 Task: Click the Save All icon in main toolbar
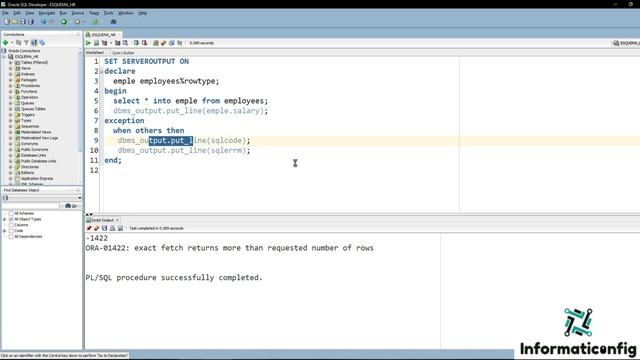point(31,22)
